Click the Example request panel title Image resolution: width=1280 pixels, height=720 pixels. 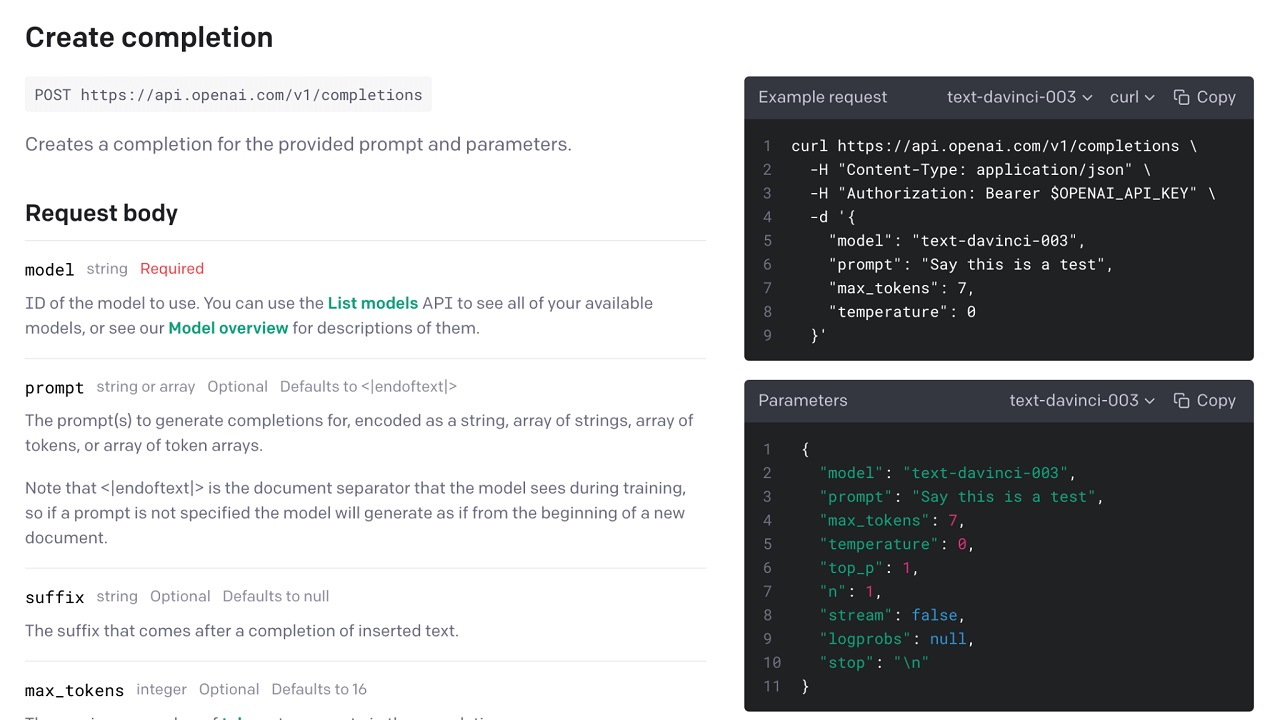822,97
